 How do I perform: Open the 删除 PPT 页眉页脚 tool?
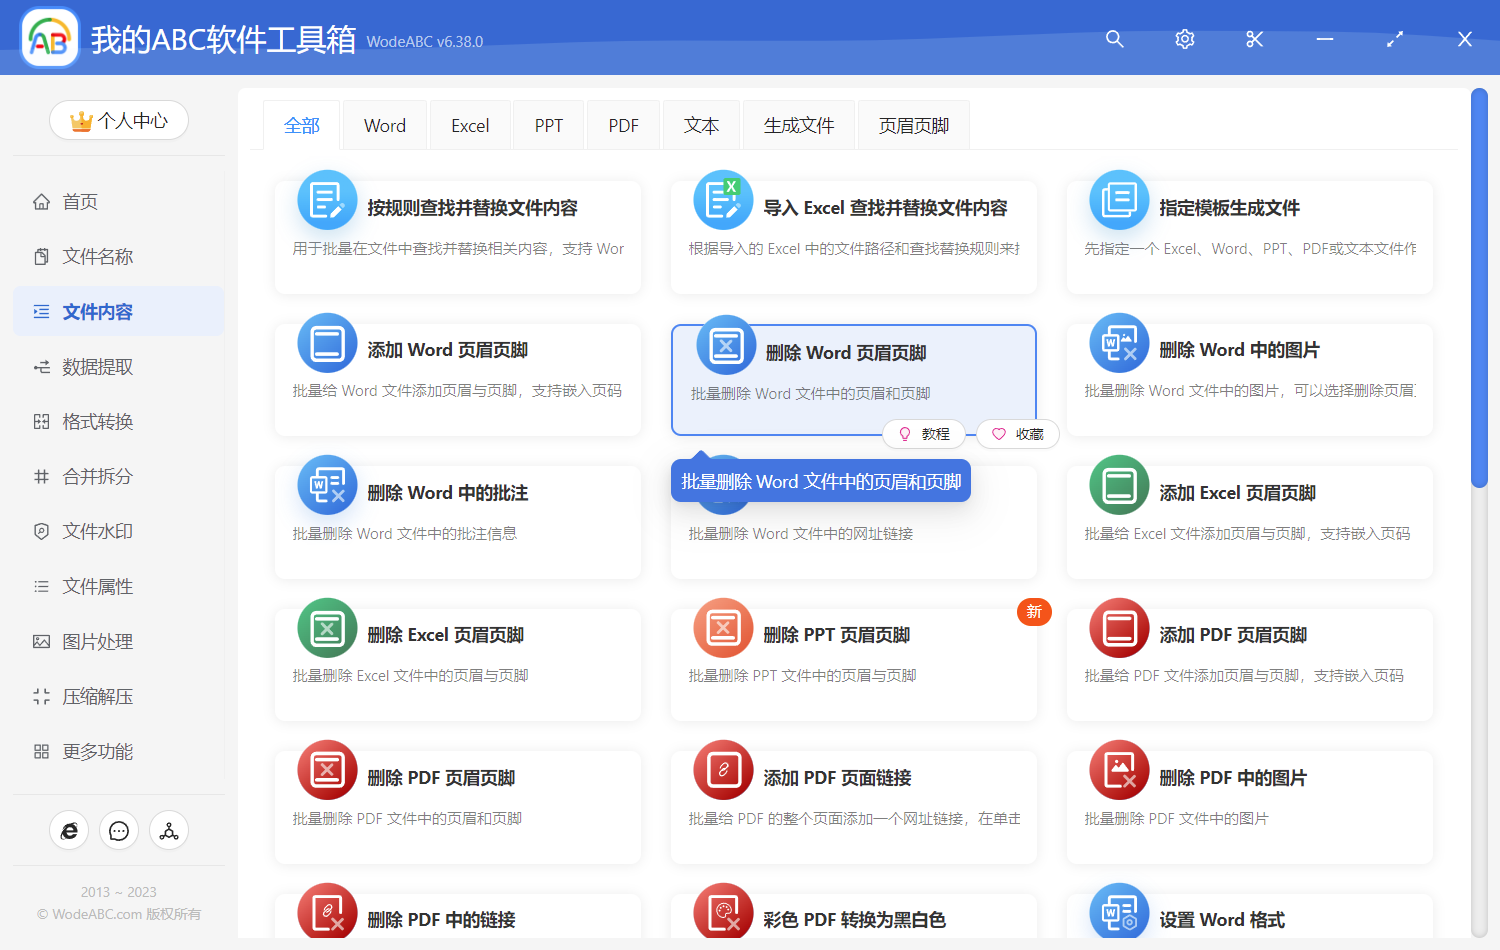tap(854, 634)
